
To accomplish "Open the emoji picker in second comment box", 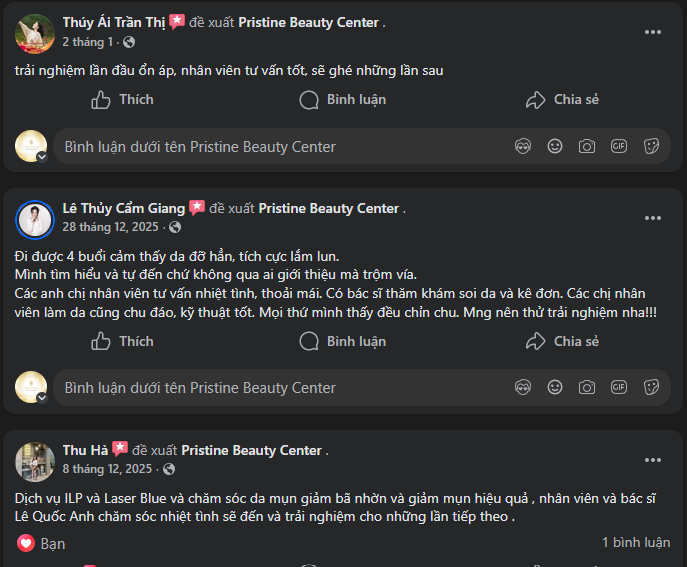I will 555,387.
